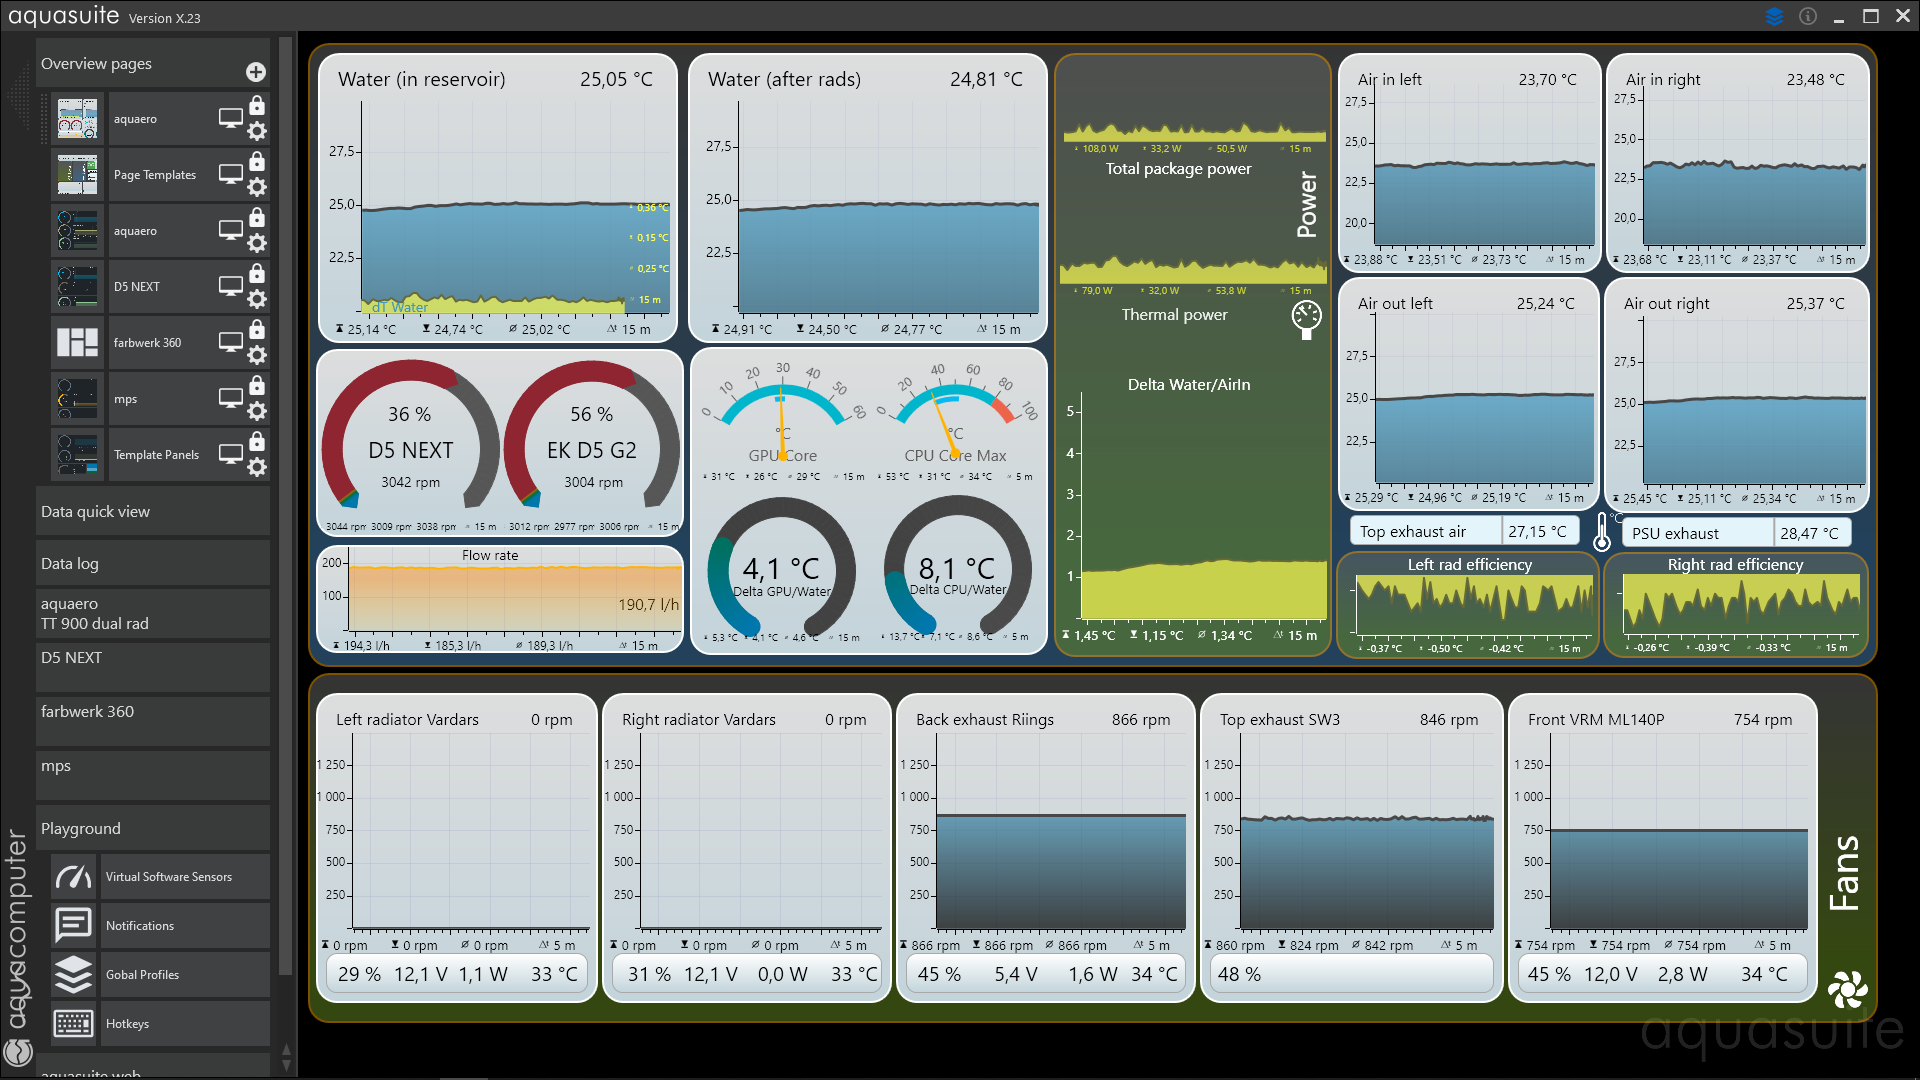The image size is (1920, 1080).
Task: Toggle lock on the mps overview page
Action: [257, 386]
